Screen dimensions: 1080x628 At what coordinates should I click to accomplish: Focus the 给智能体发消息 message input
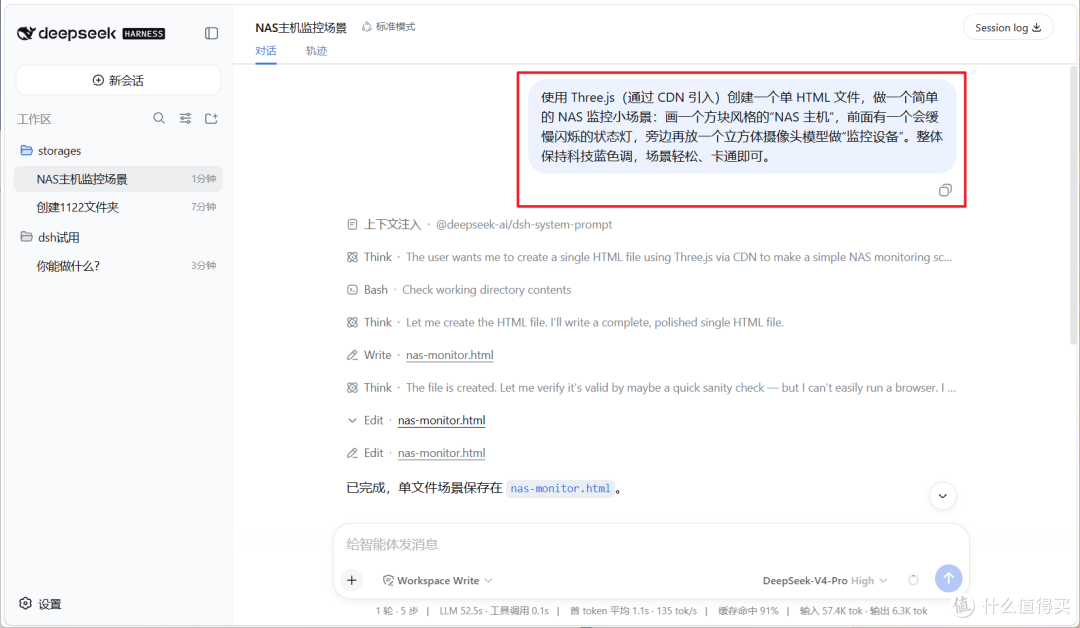point(651,545)
